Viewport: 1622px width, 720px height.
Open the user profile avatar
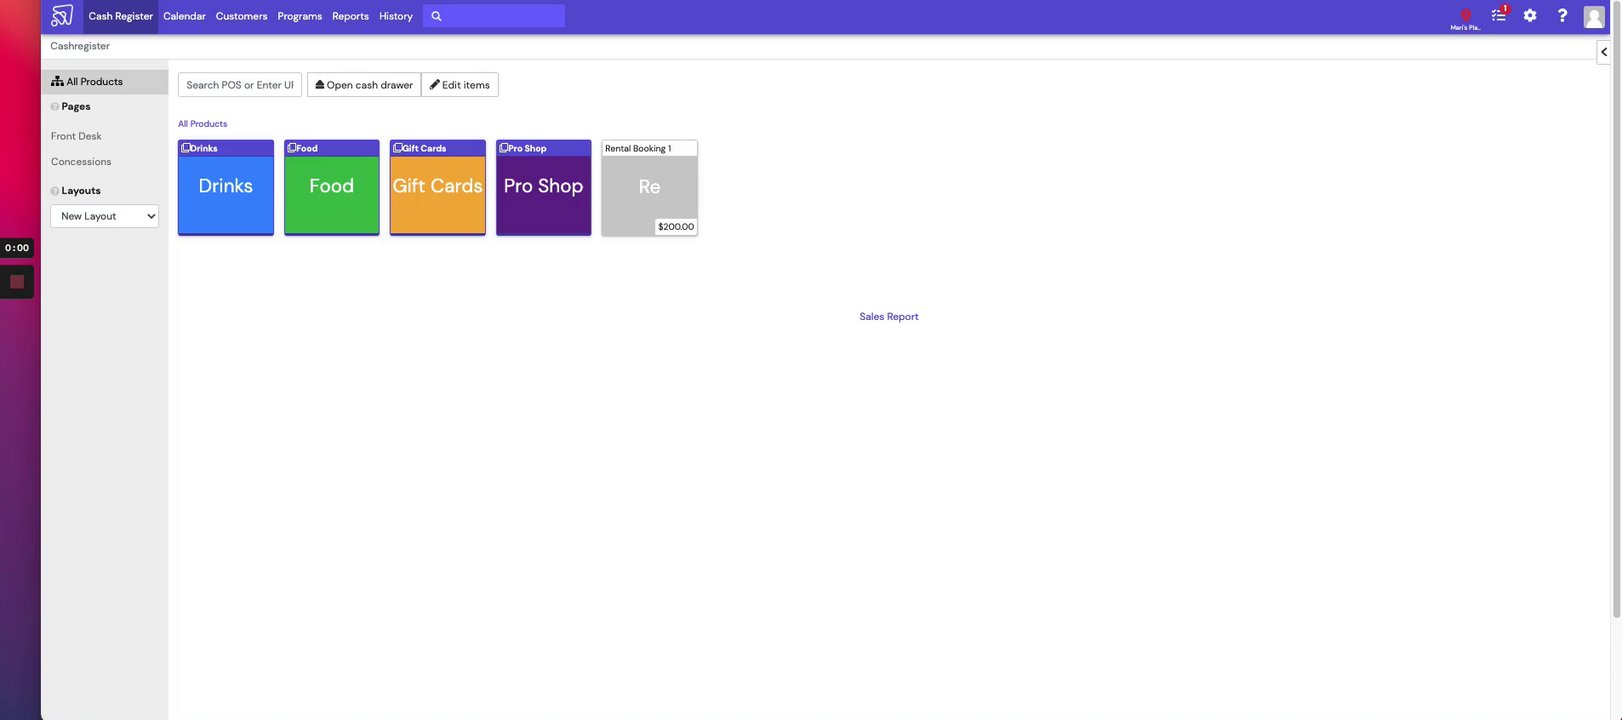1594,16
